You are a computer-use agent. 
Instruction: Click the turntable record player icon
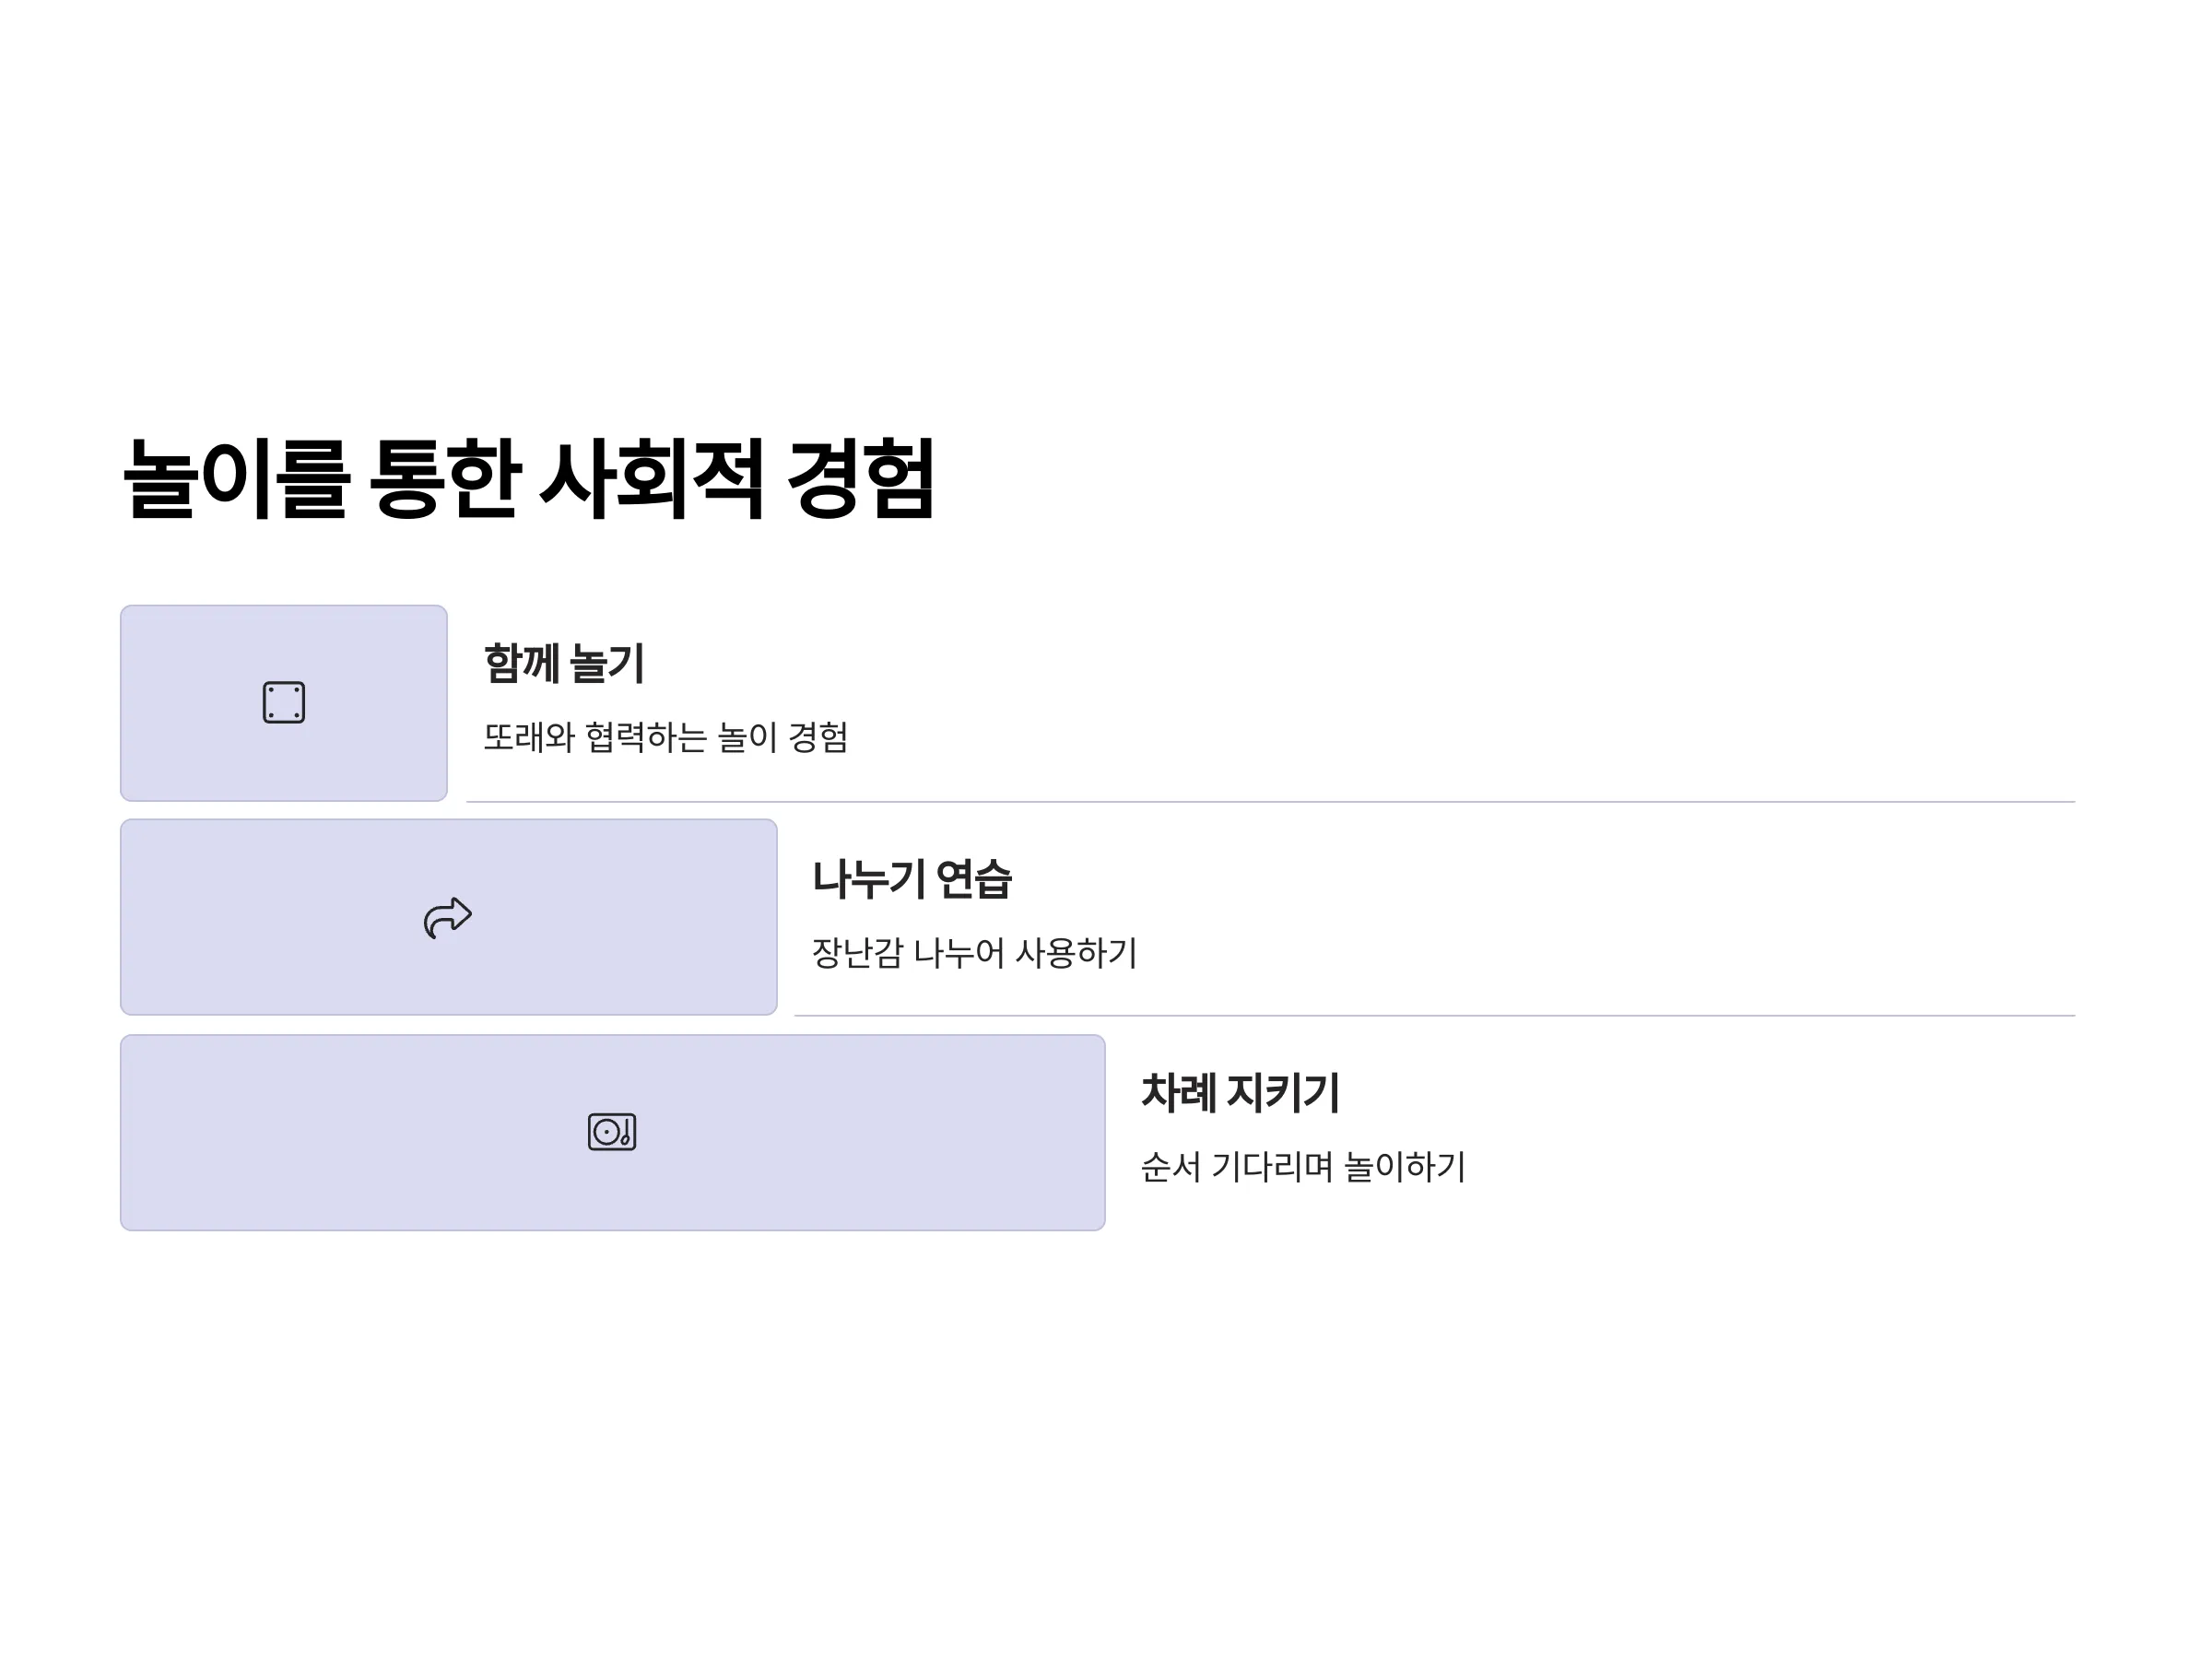coord(612,1132)
